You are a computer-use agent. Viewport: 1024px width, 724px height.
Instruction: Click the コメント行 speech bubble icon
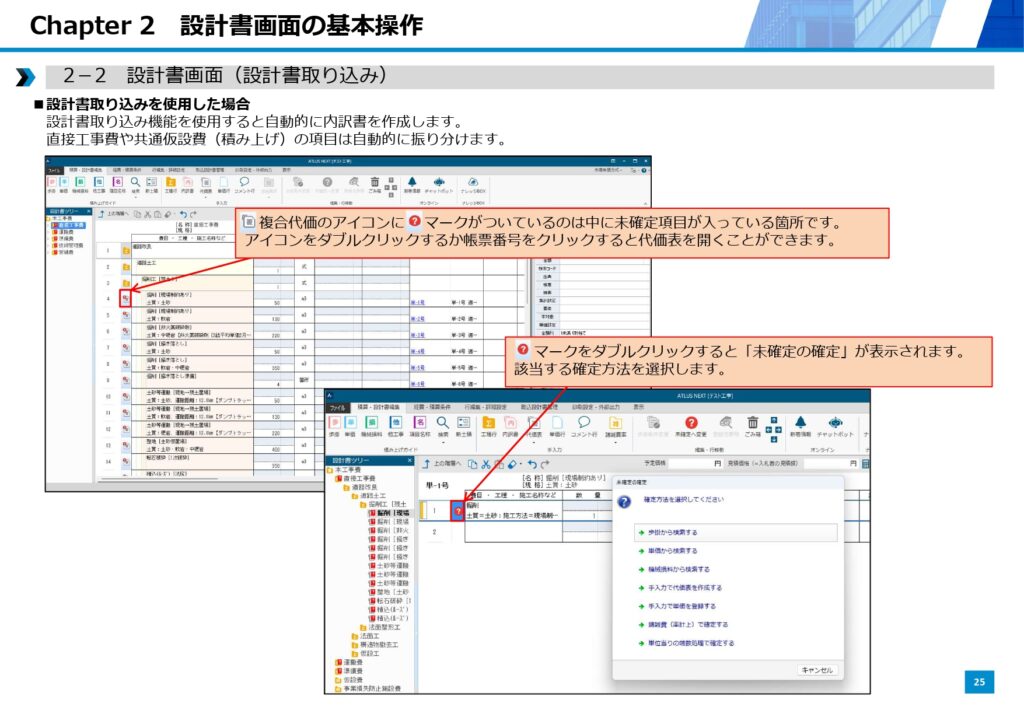(x=583, y=424)
